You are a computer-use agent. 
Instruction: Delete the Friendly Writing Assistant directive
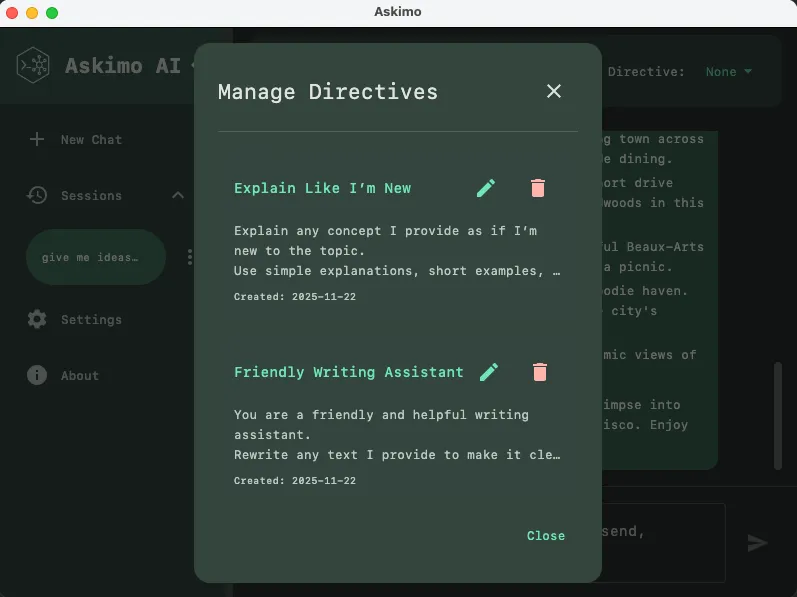tap(540, 372)
